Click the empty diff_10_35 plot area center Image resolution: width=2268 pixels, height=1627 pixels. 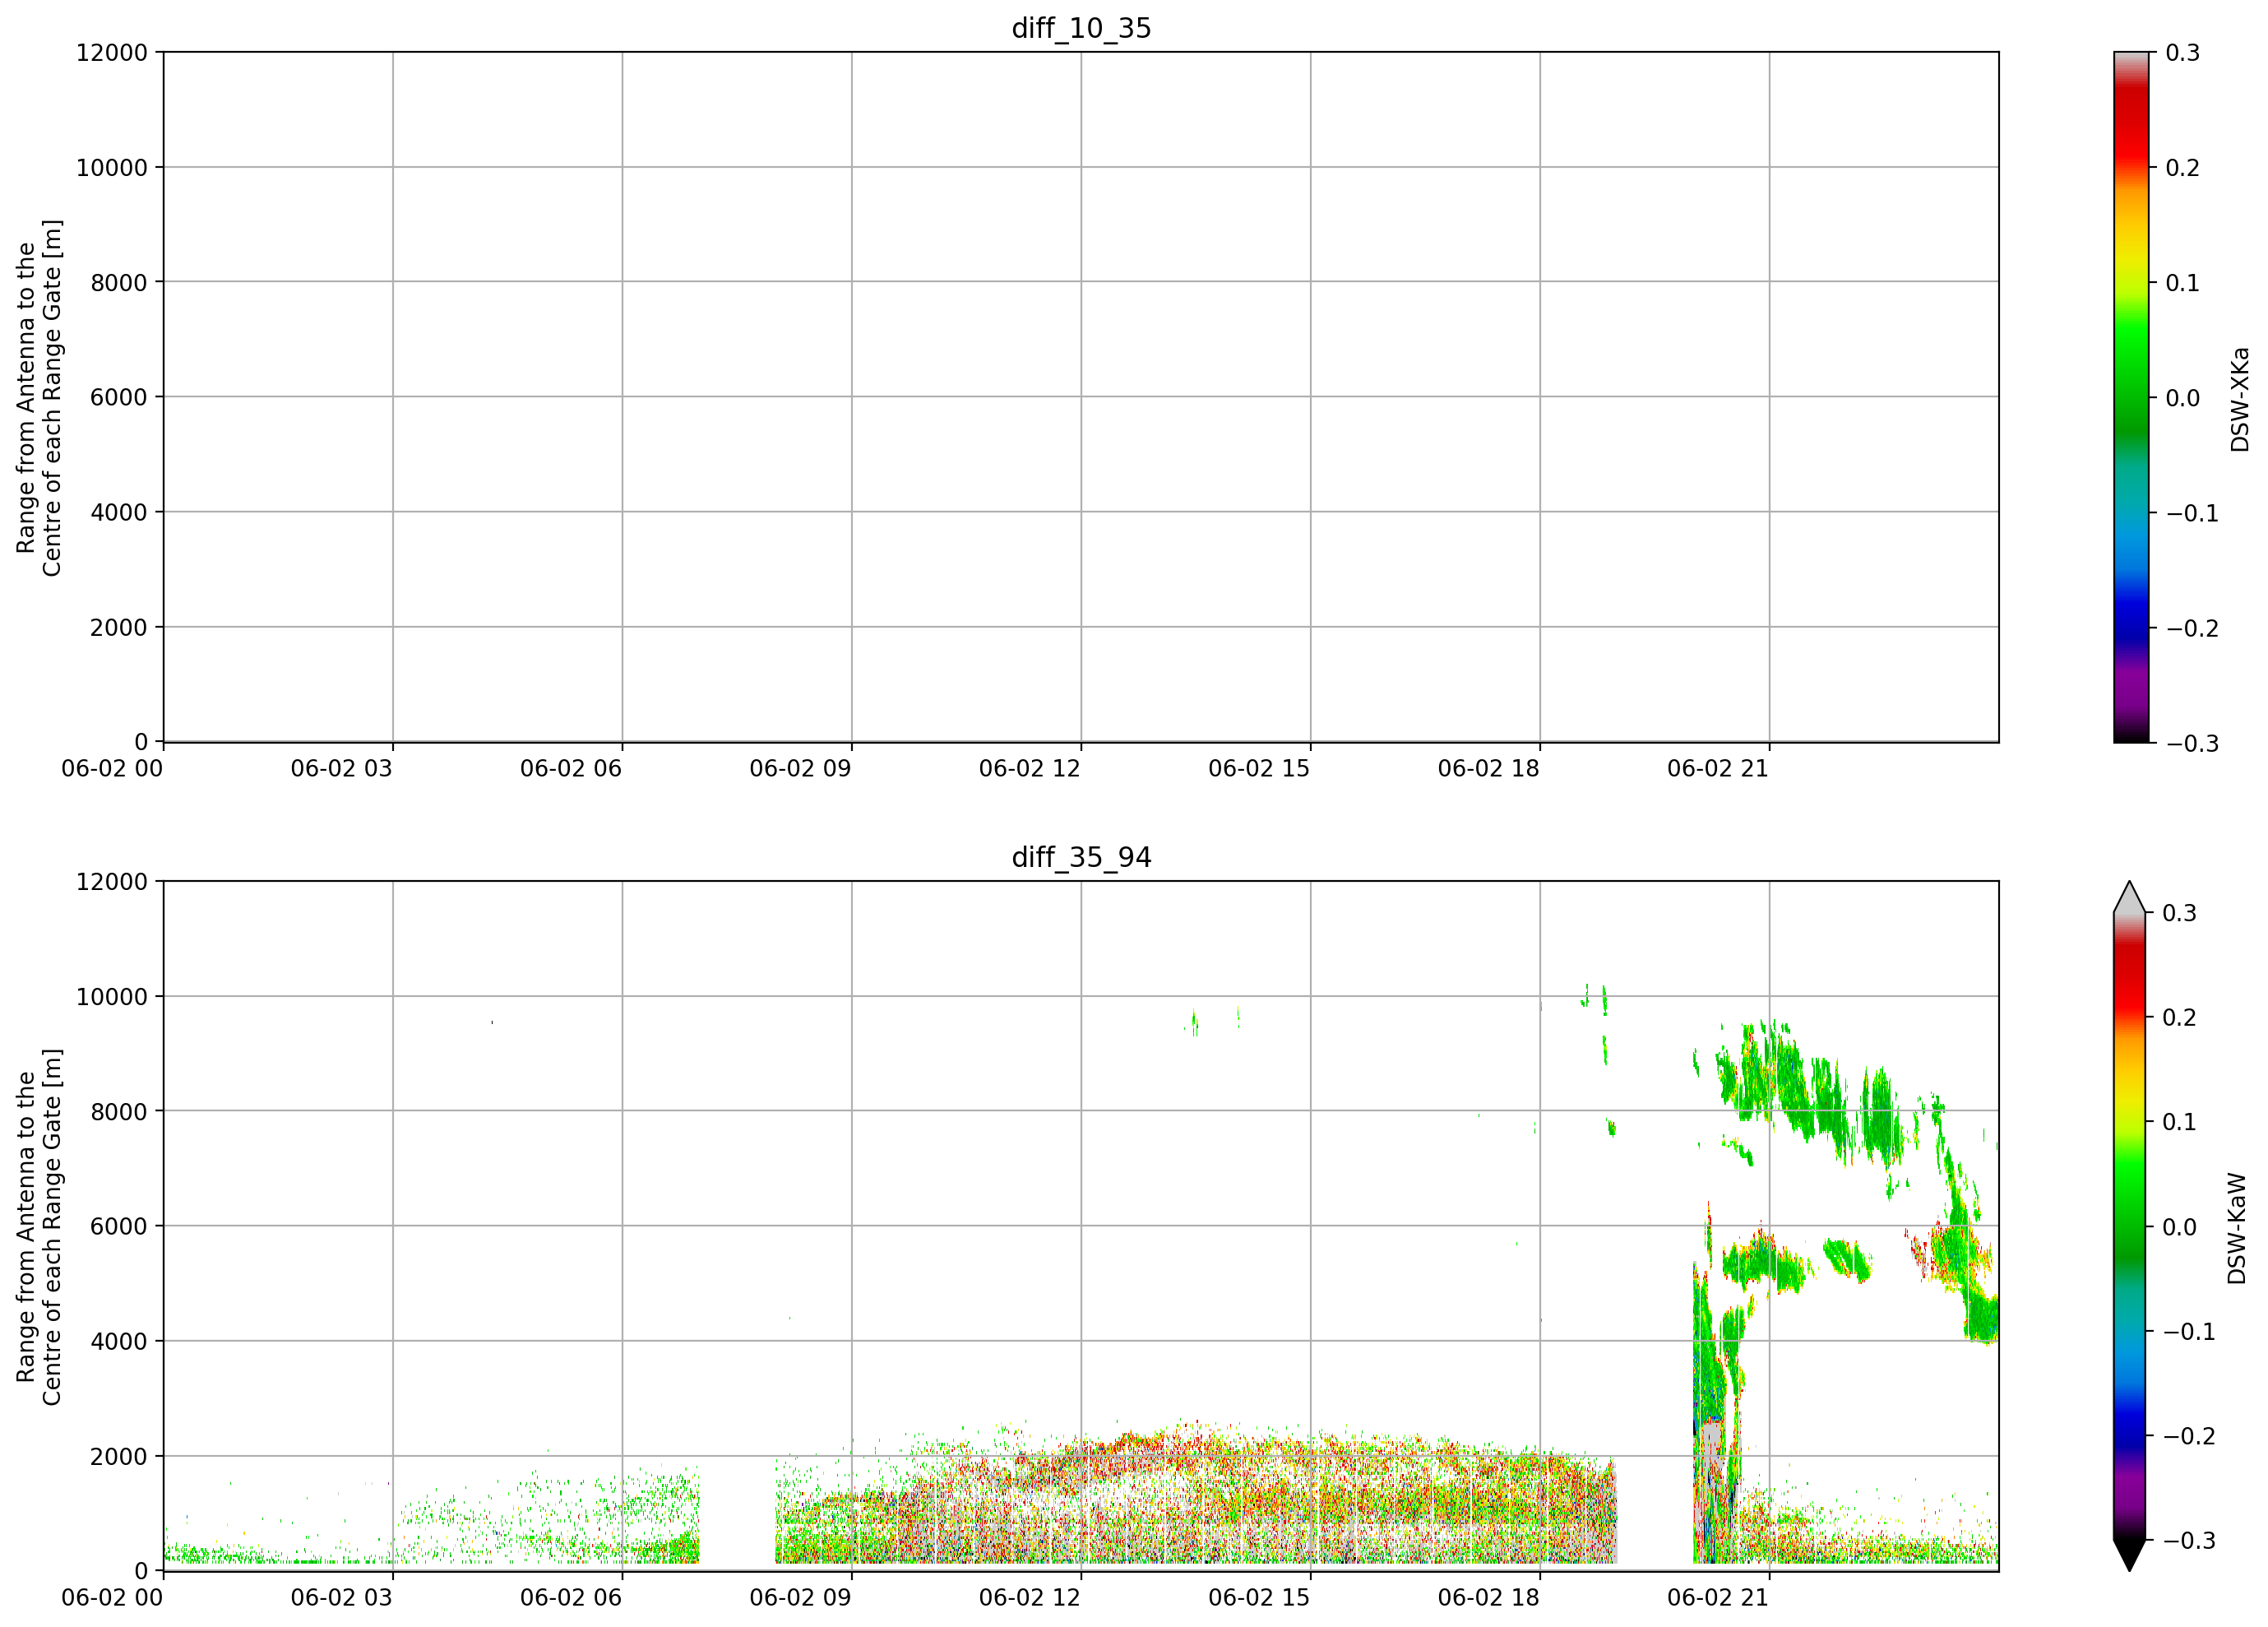click(1081, 397)
